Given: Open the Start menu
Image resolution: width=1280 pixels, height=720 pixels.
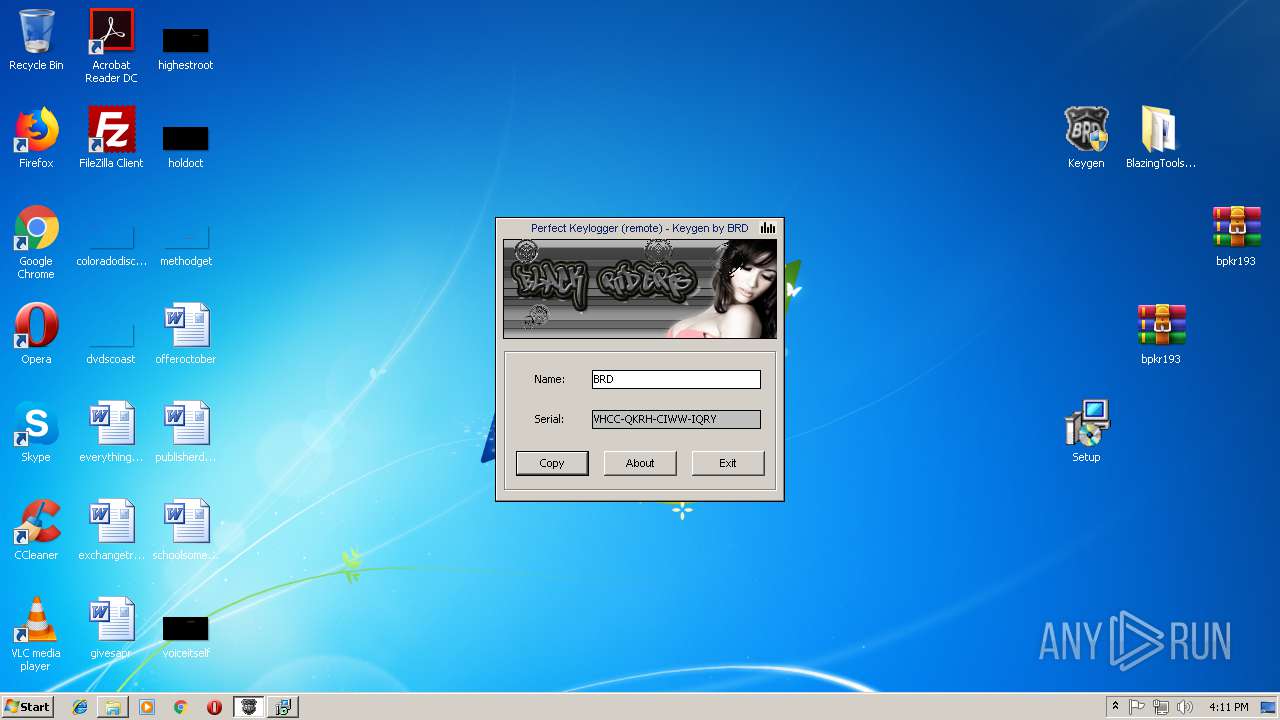Looking at the screenshot, I should coord(28,707).
